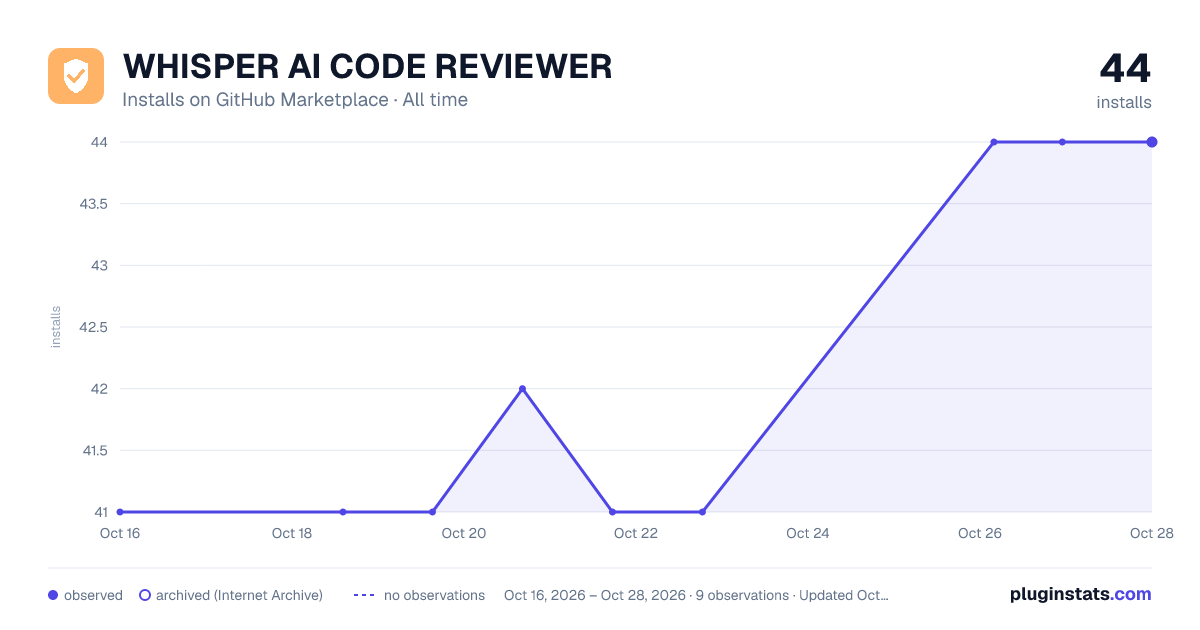Click the pluginstats.com link
Screen dimensions: 1200x630
(1081, 594)
